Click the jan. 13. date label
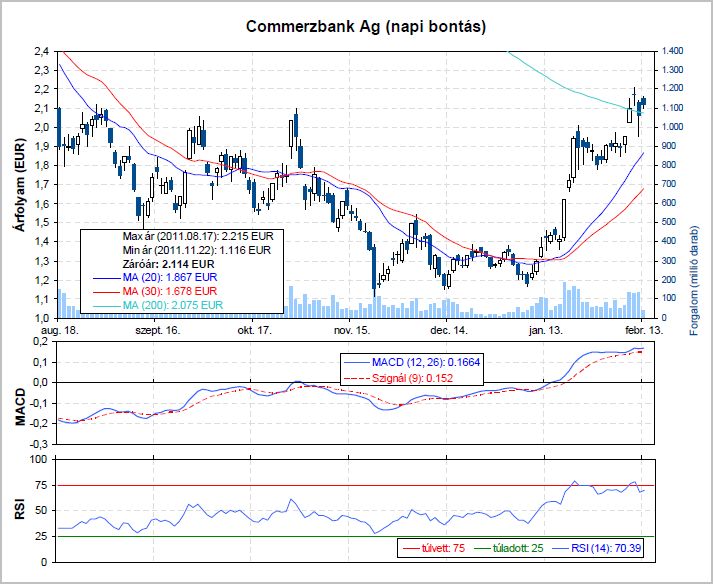713x584 pixels. point(546,330)
